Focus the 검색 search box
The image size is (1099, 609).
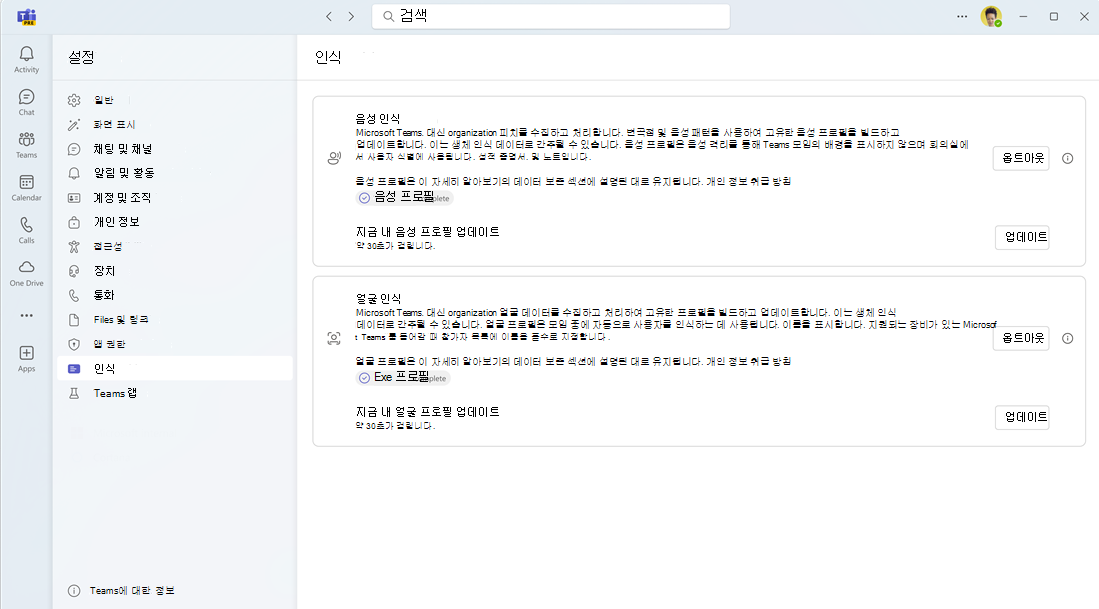(x=551, y=16)
